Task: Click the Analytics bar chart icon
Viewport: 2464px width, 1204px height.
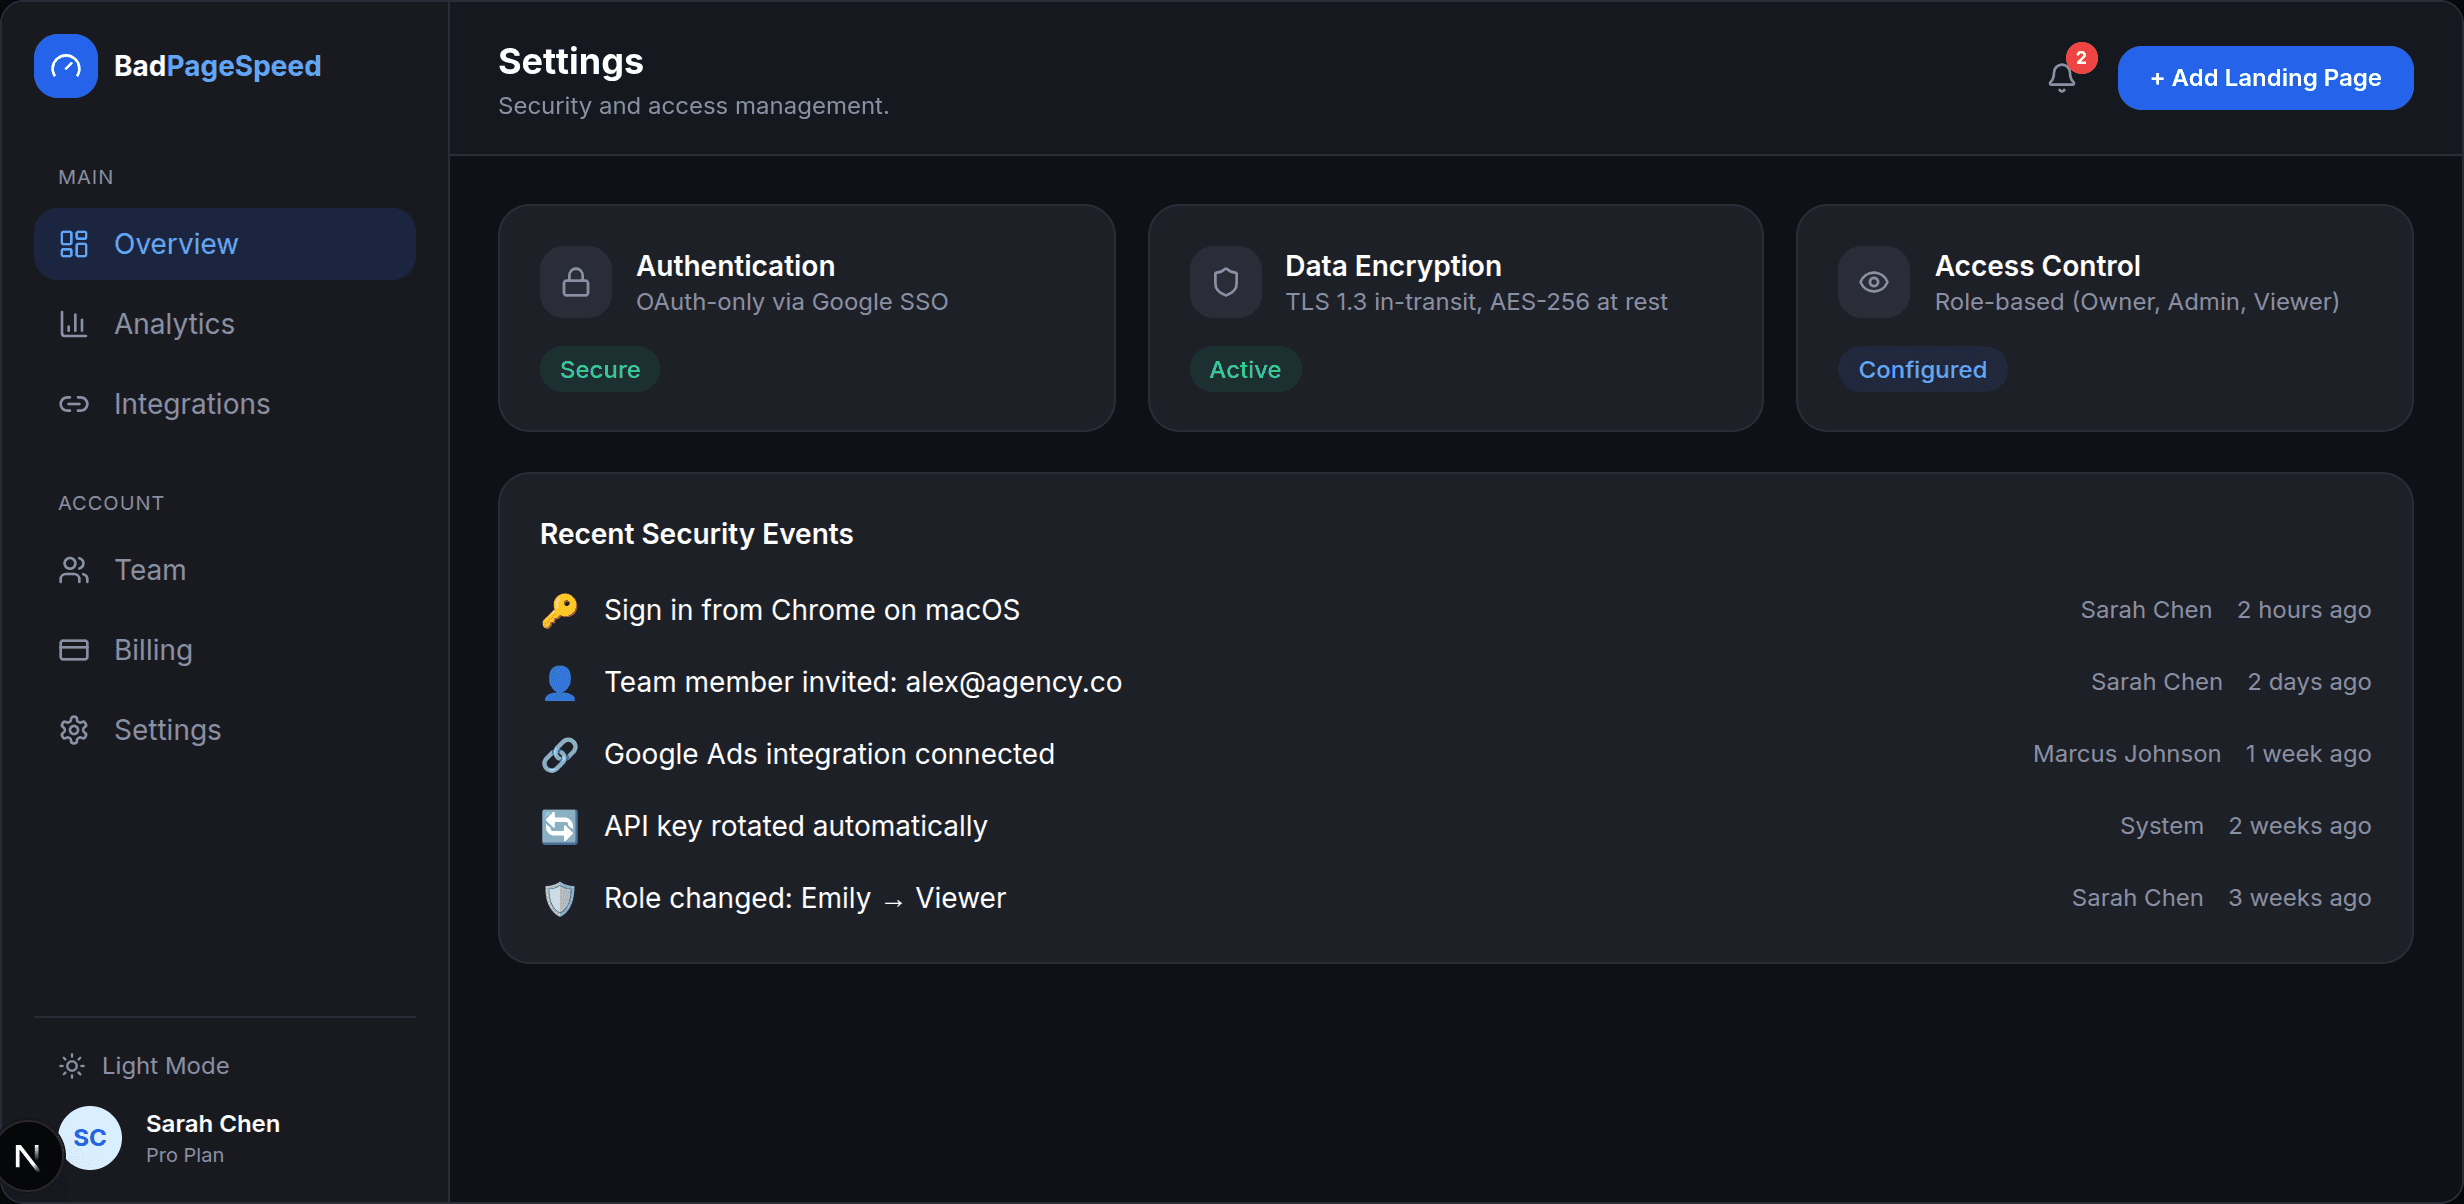Action: 74,324
